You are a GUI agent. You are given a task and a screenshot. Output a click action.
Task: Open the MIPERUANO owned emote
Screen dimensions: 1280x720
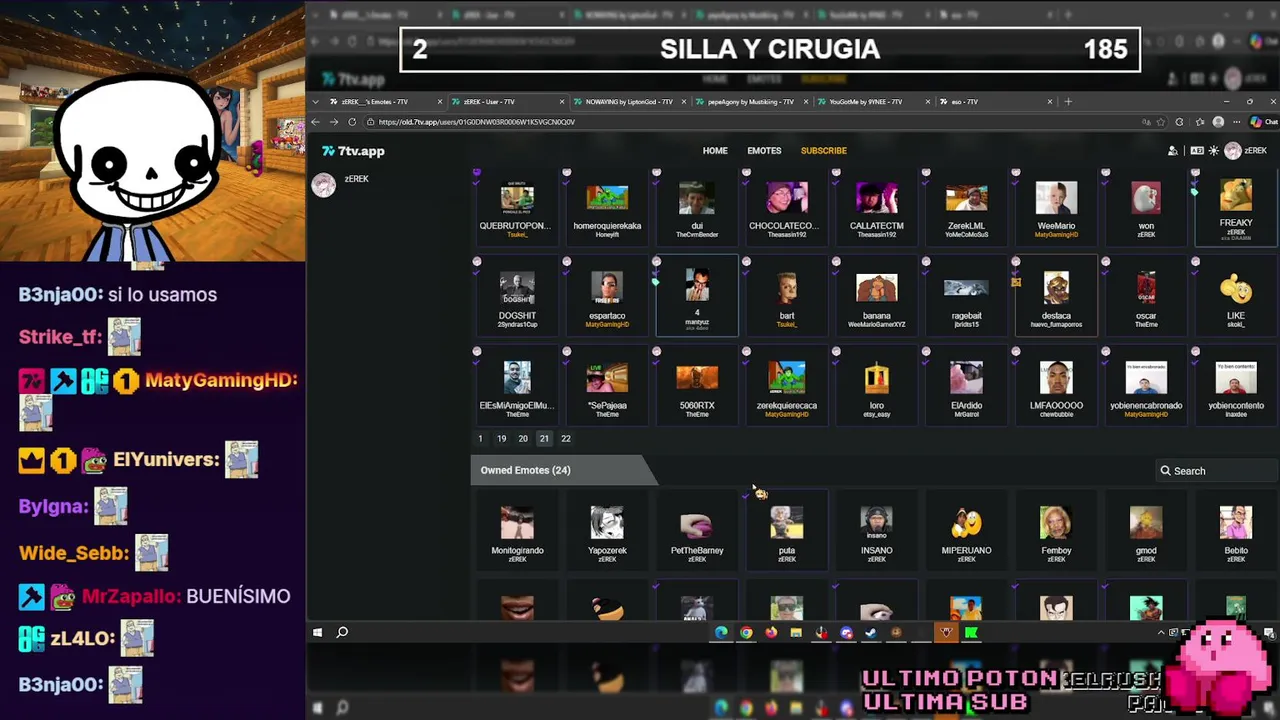967,530
